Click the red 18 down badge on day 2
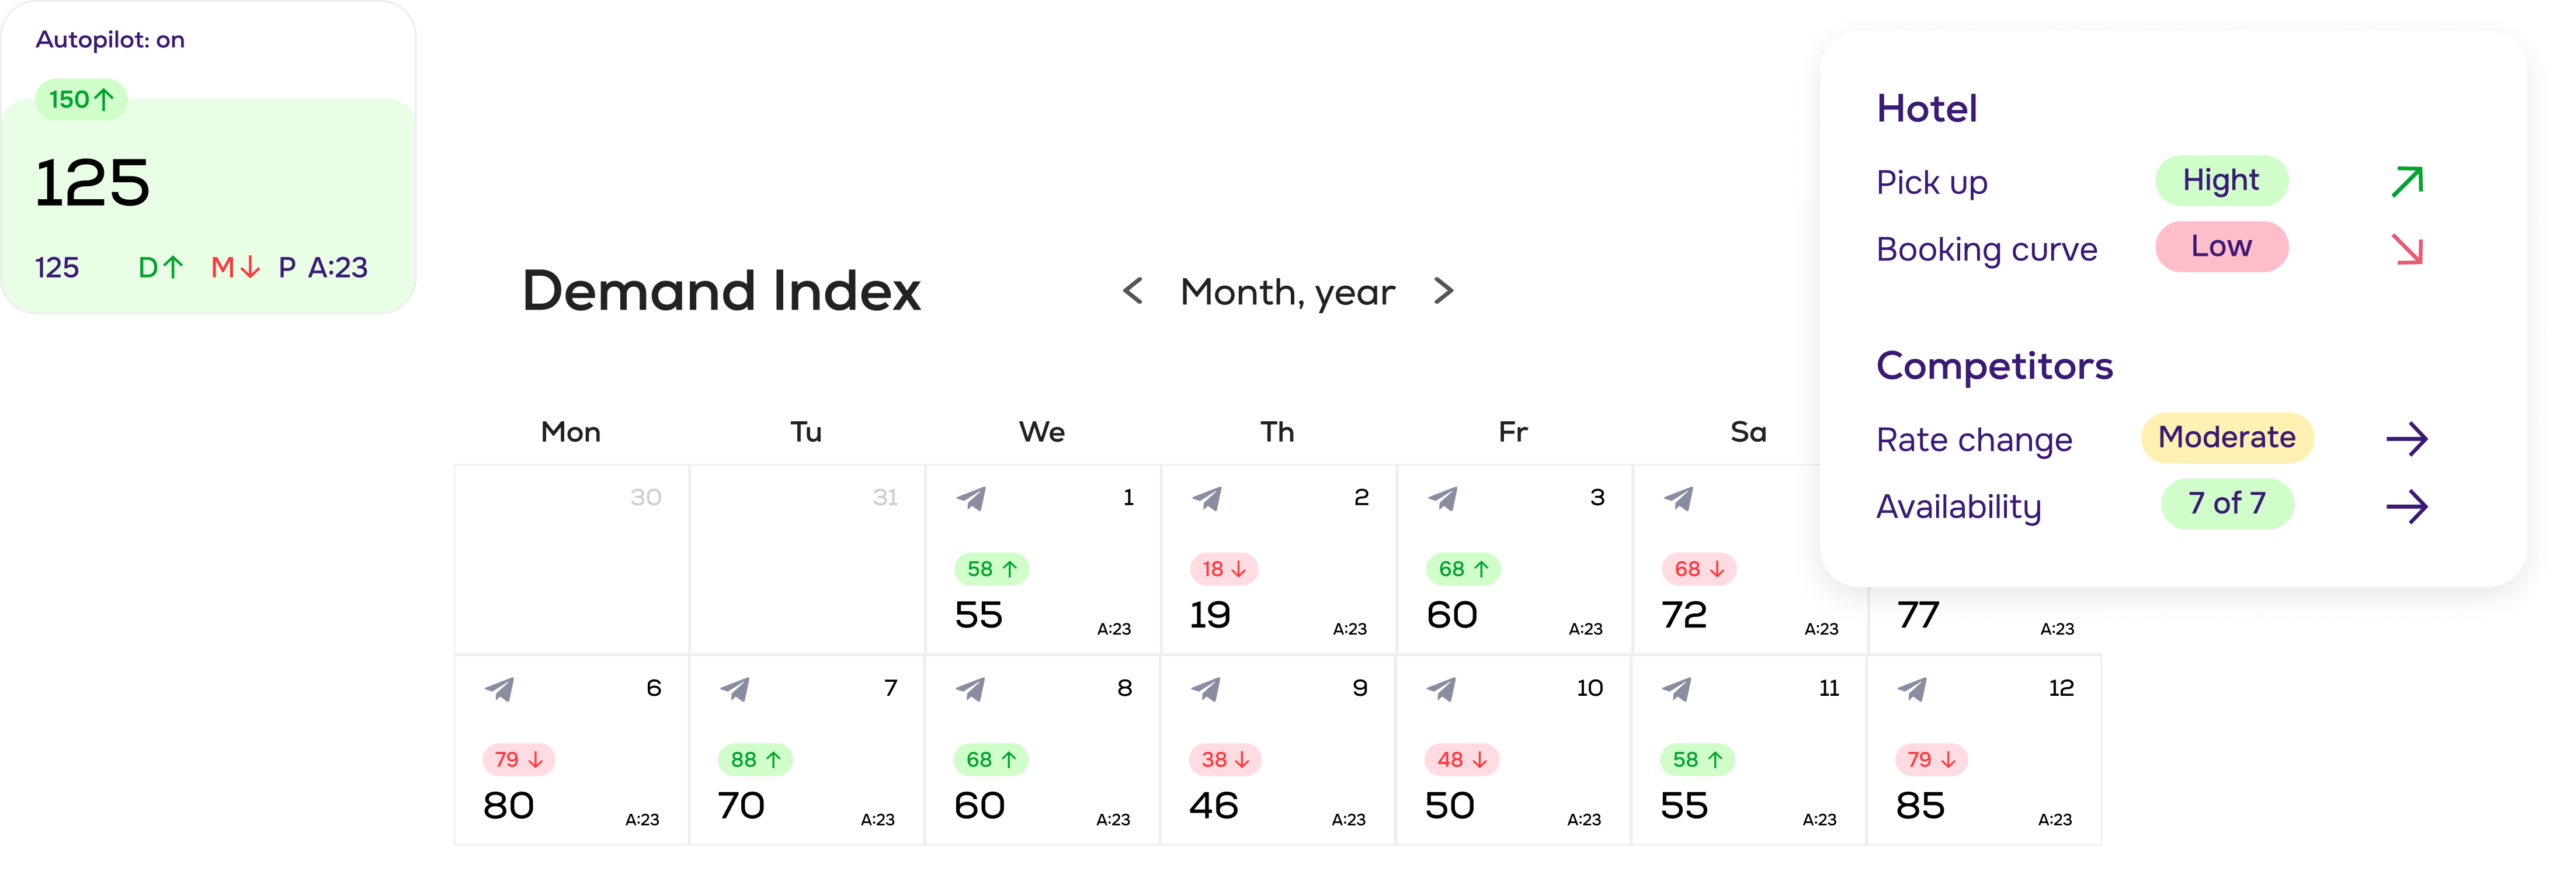This screenshot has height=881, width=2560. point(1224,569)
